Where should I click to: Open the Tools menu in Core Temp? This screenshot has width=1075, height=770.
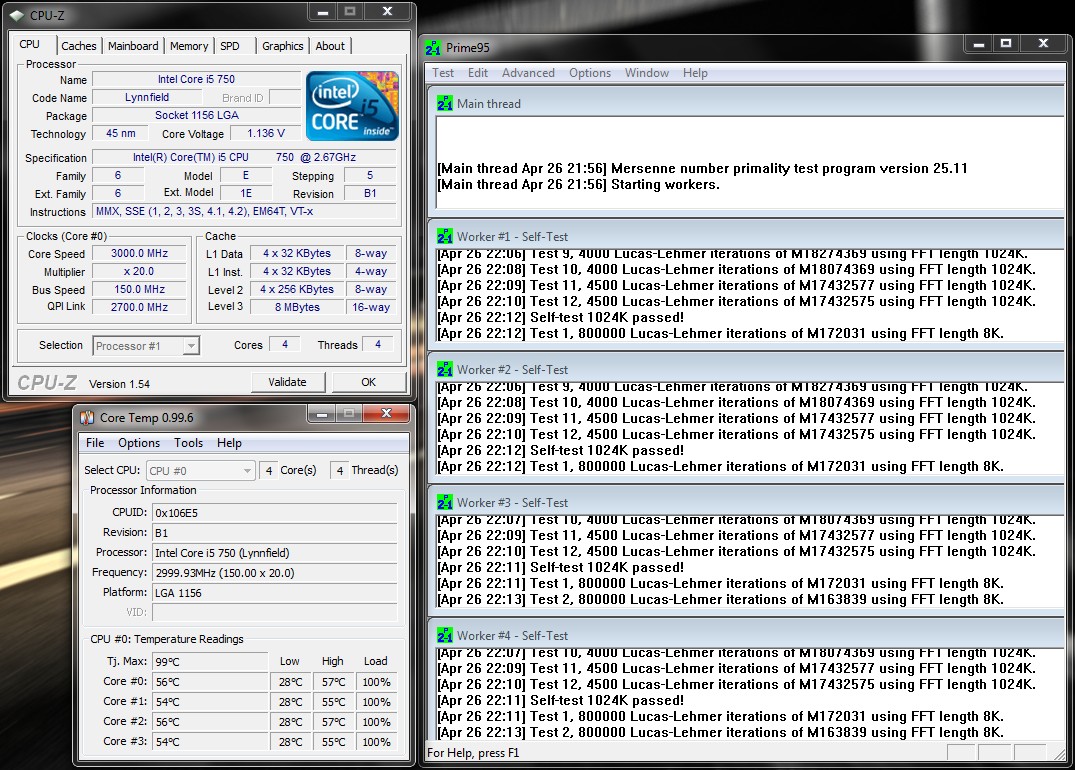point(188,443)
